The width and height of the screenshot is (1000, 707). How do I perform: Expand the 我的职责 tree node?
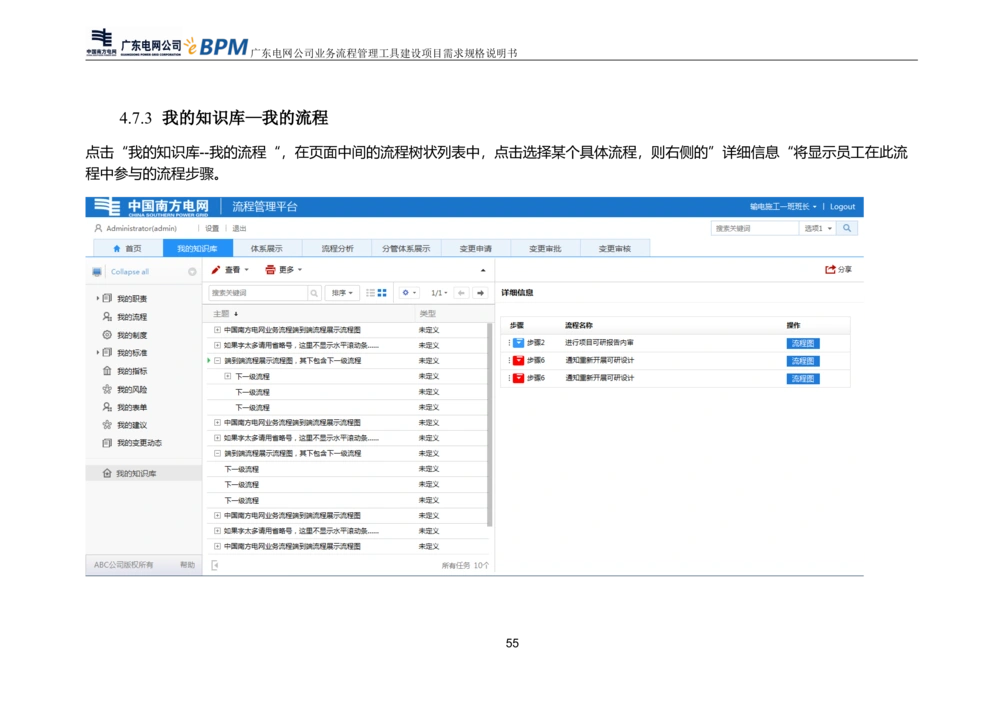click(97, 299)
